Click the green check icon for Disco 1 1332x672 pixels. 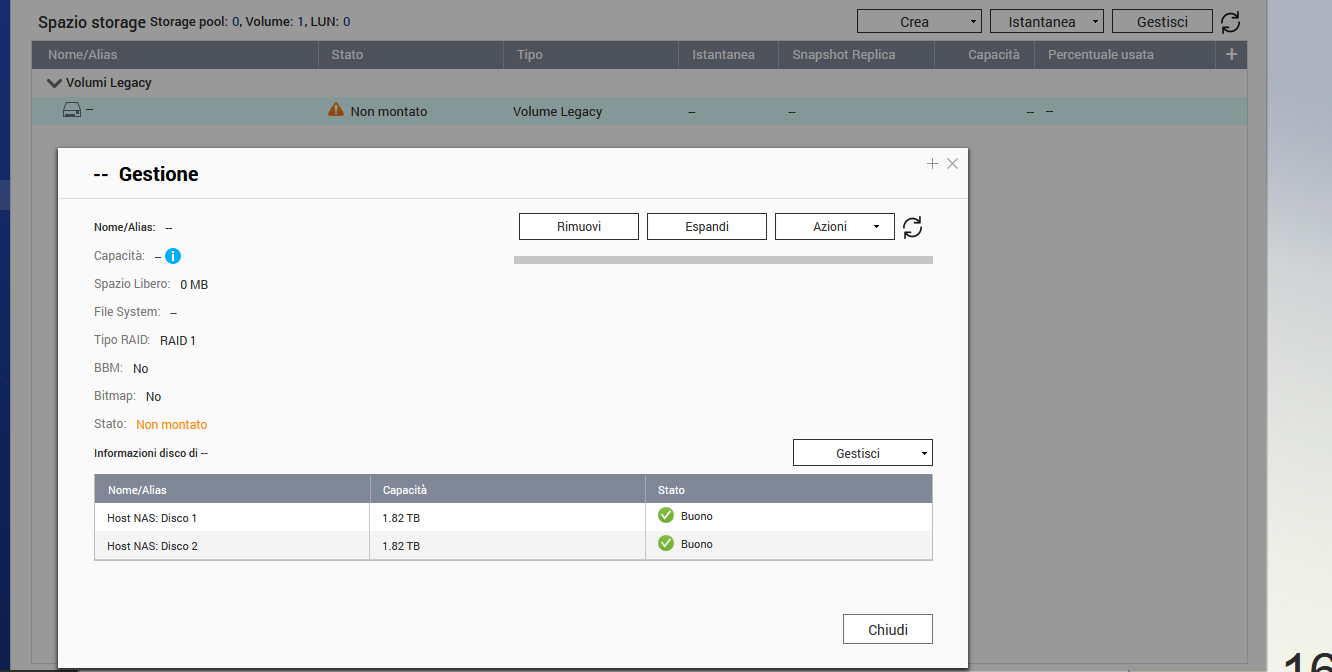666,516
